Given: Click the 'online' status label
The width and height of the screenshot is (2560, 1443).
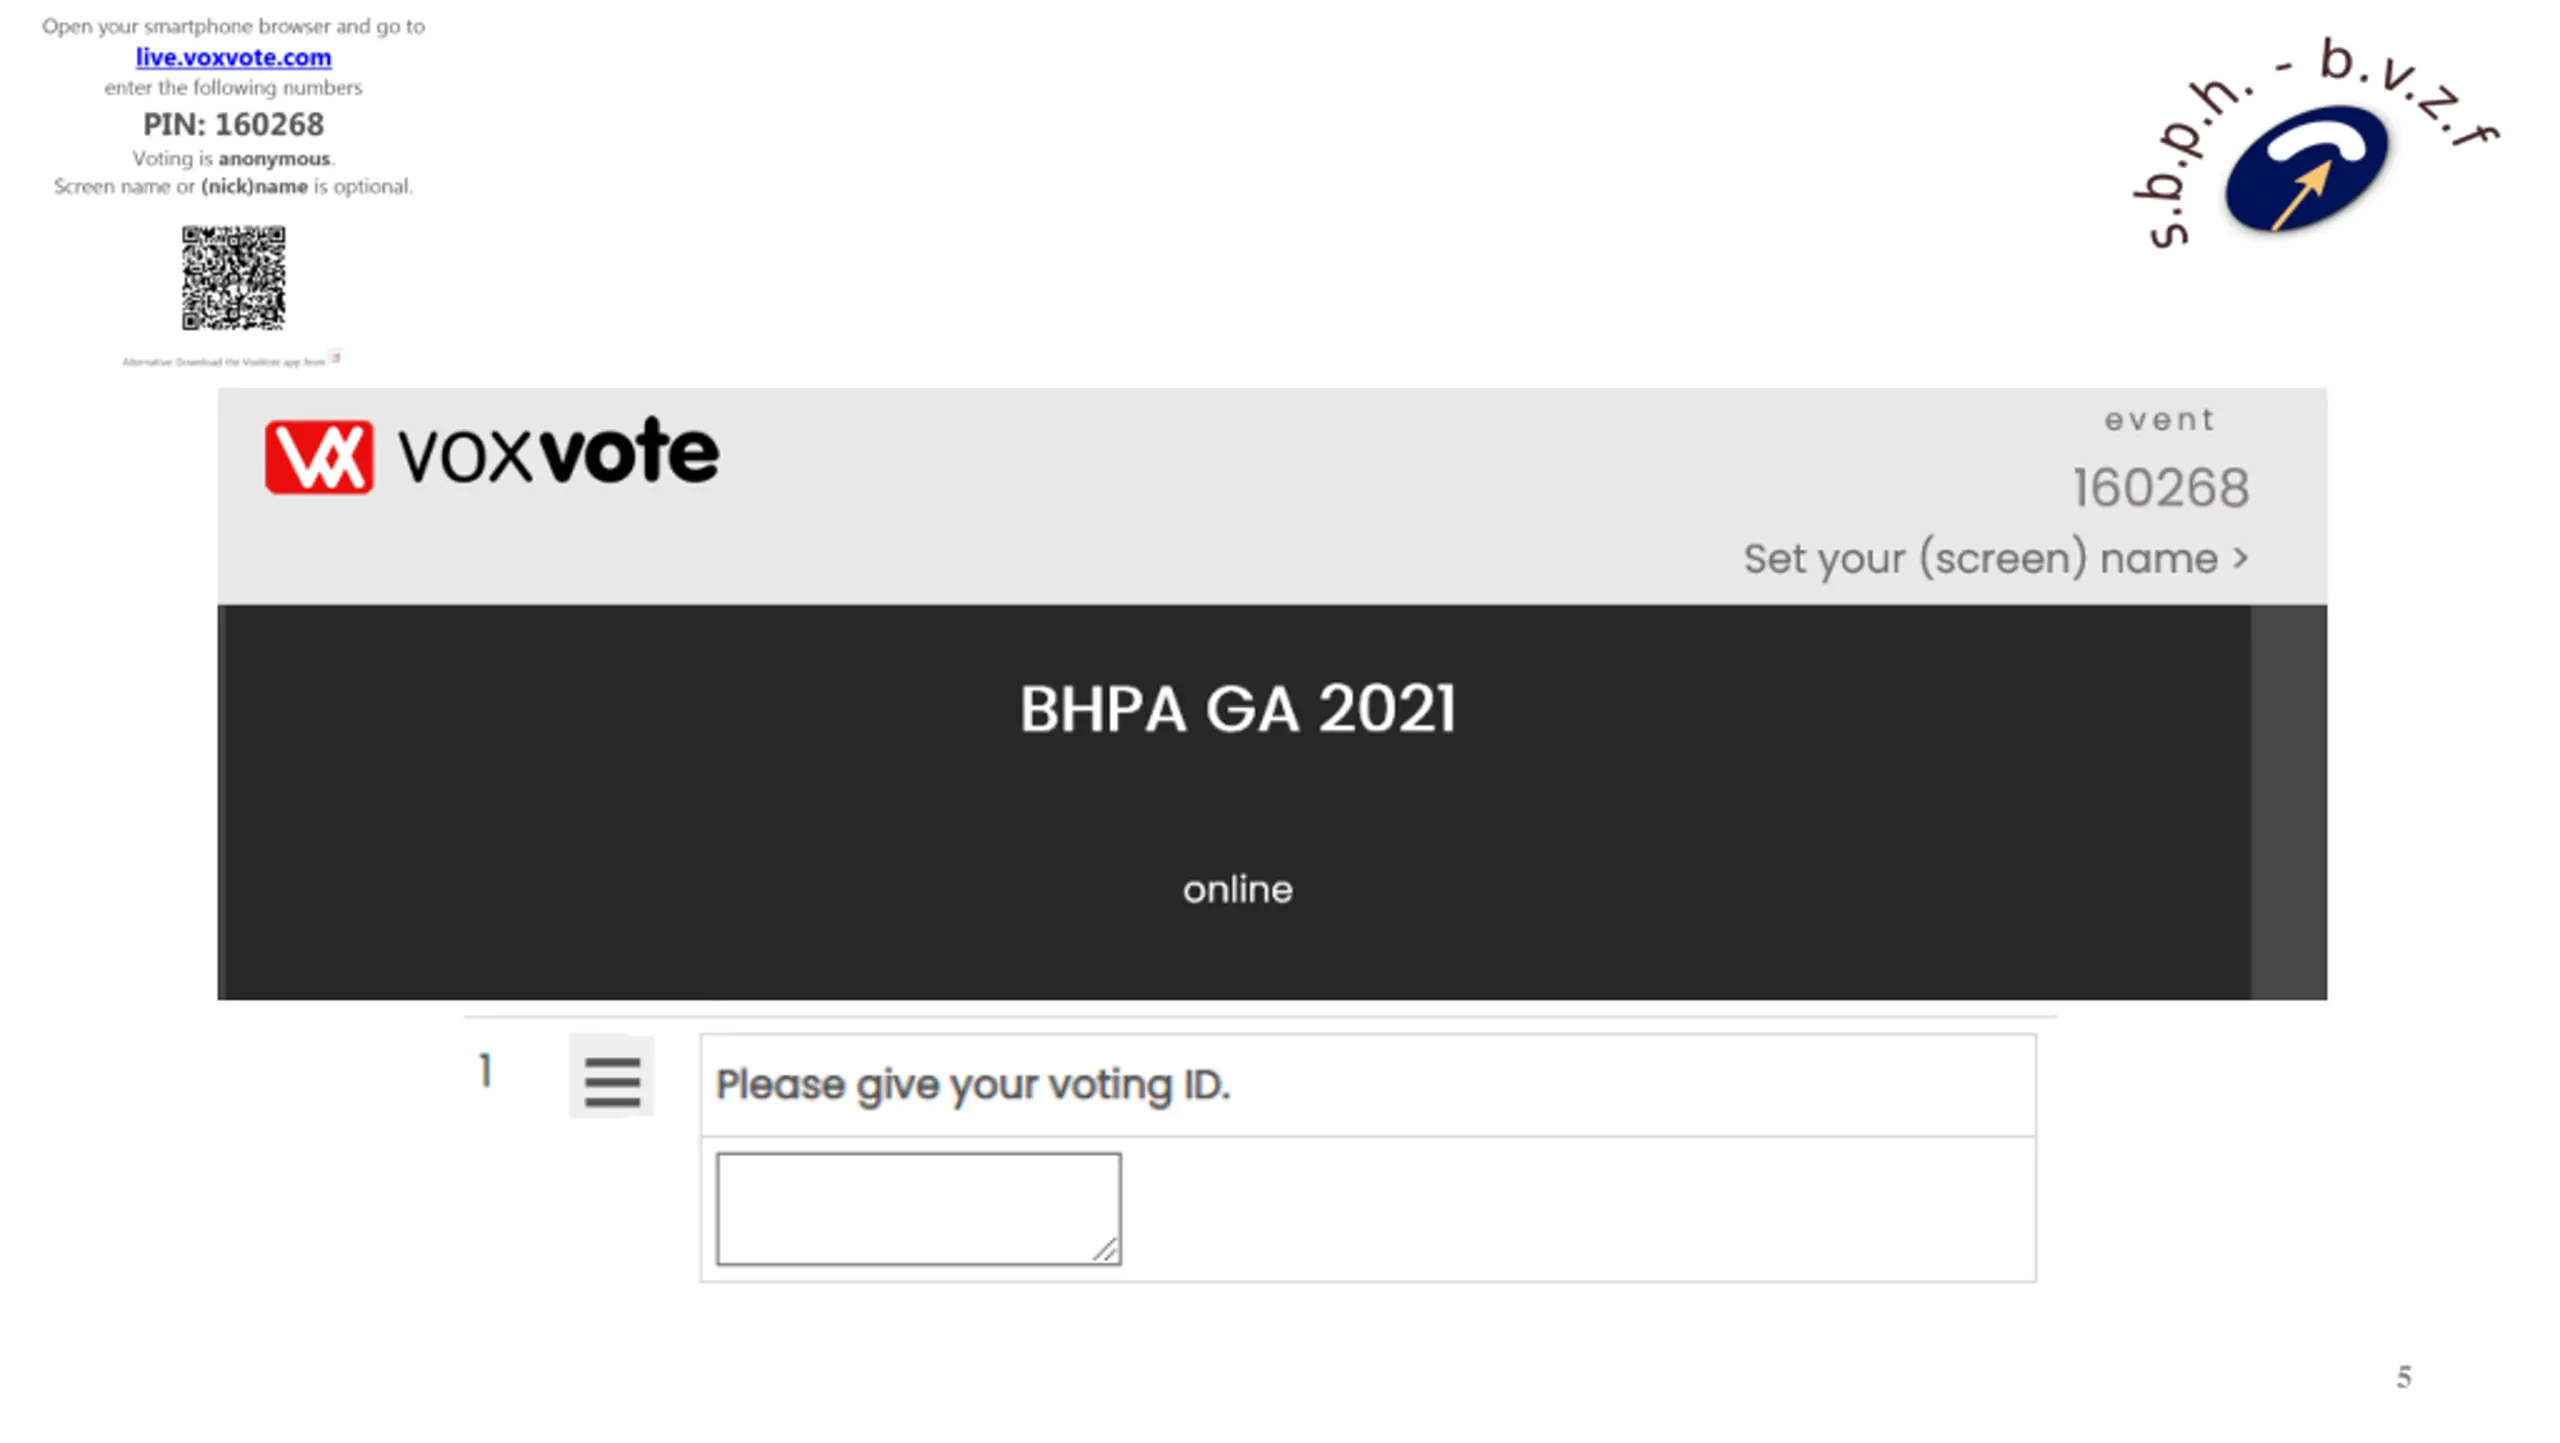Looking at the screenshot, I should pyautogui.click(x=1237, y=889).
